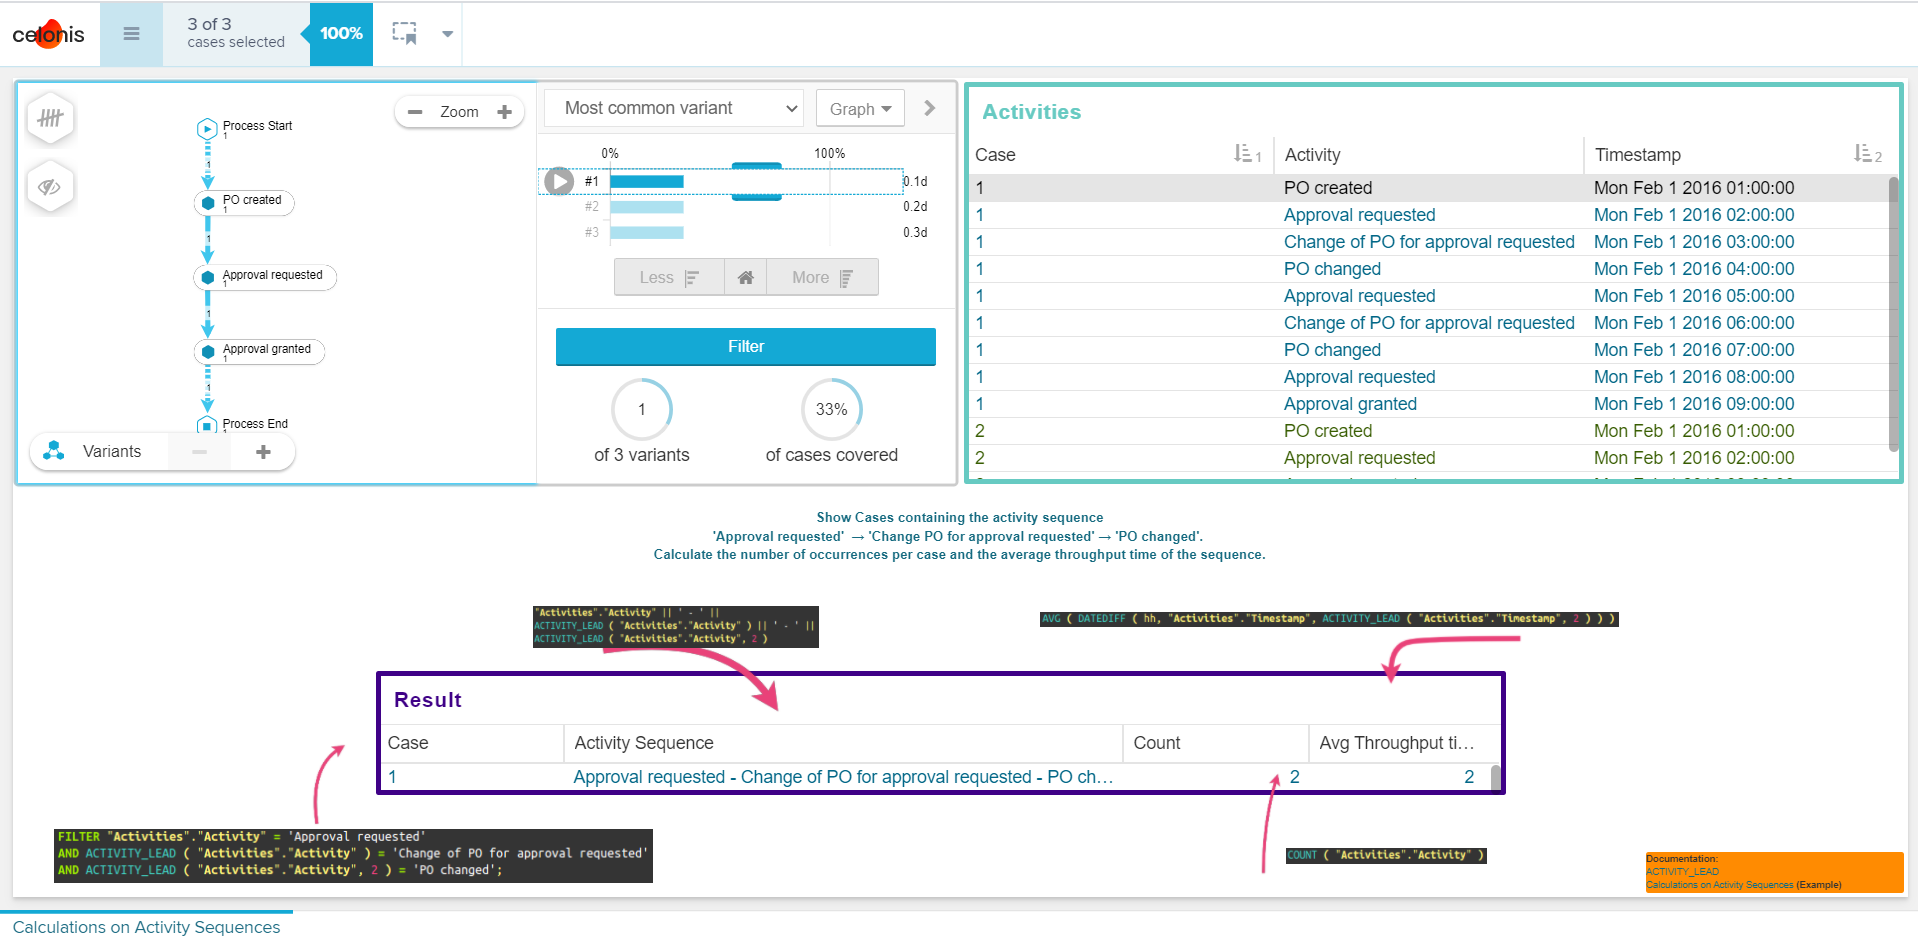Click the Approval requested sequence result cell
Screen dimensions: 1918x940
click(842, 777)
